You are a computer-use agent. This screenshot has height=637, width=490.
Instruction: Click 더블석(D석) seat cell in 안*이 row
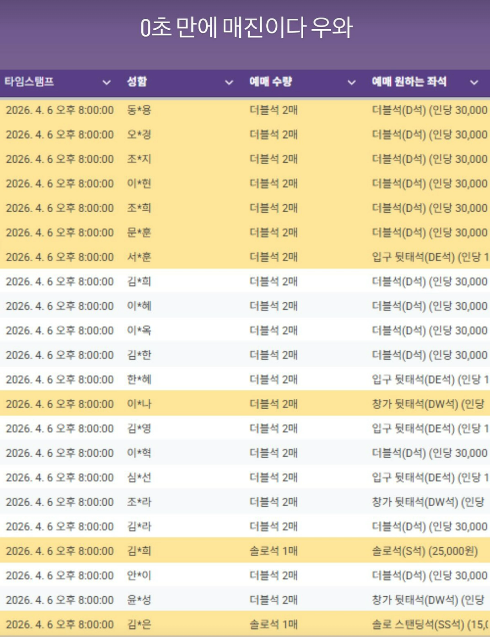[x=429, y=575]
